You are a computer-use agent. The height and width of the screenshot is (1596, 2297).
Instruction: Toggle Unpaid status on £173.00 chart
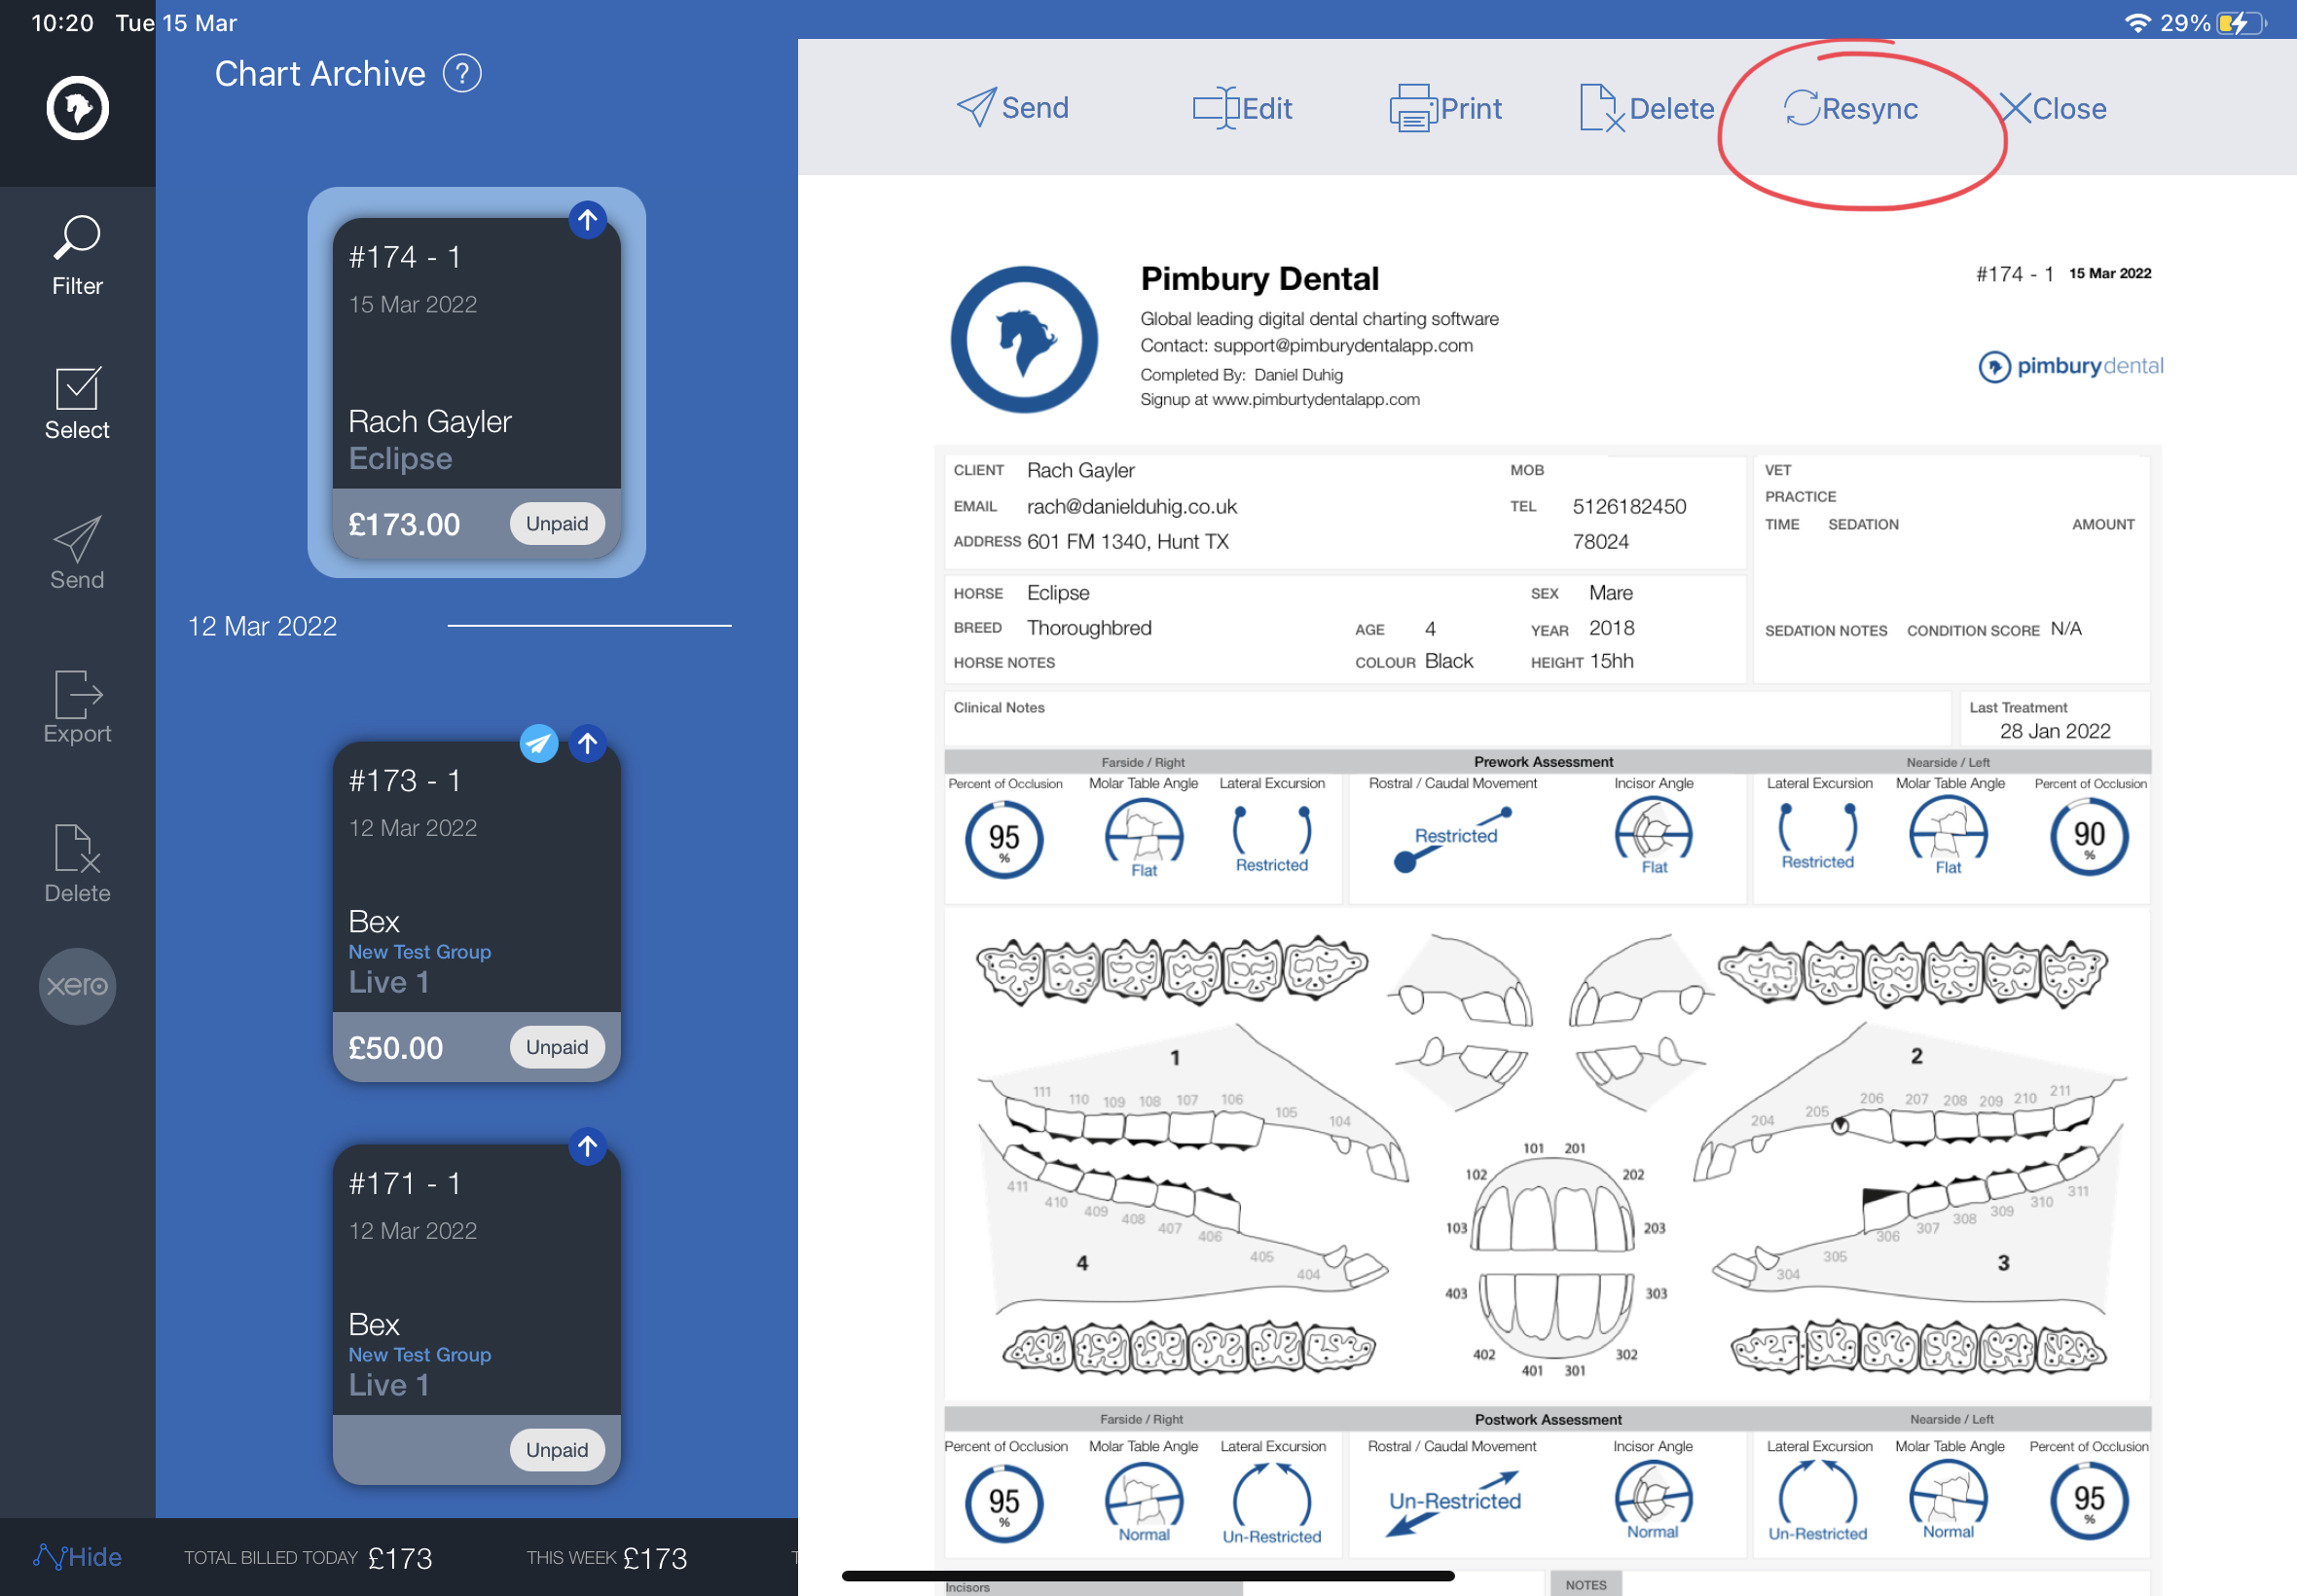point(557,524)
